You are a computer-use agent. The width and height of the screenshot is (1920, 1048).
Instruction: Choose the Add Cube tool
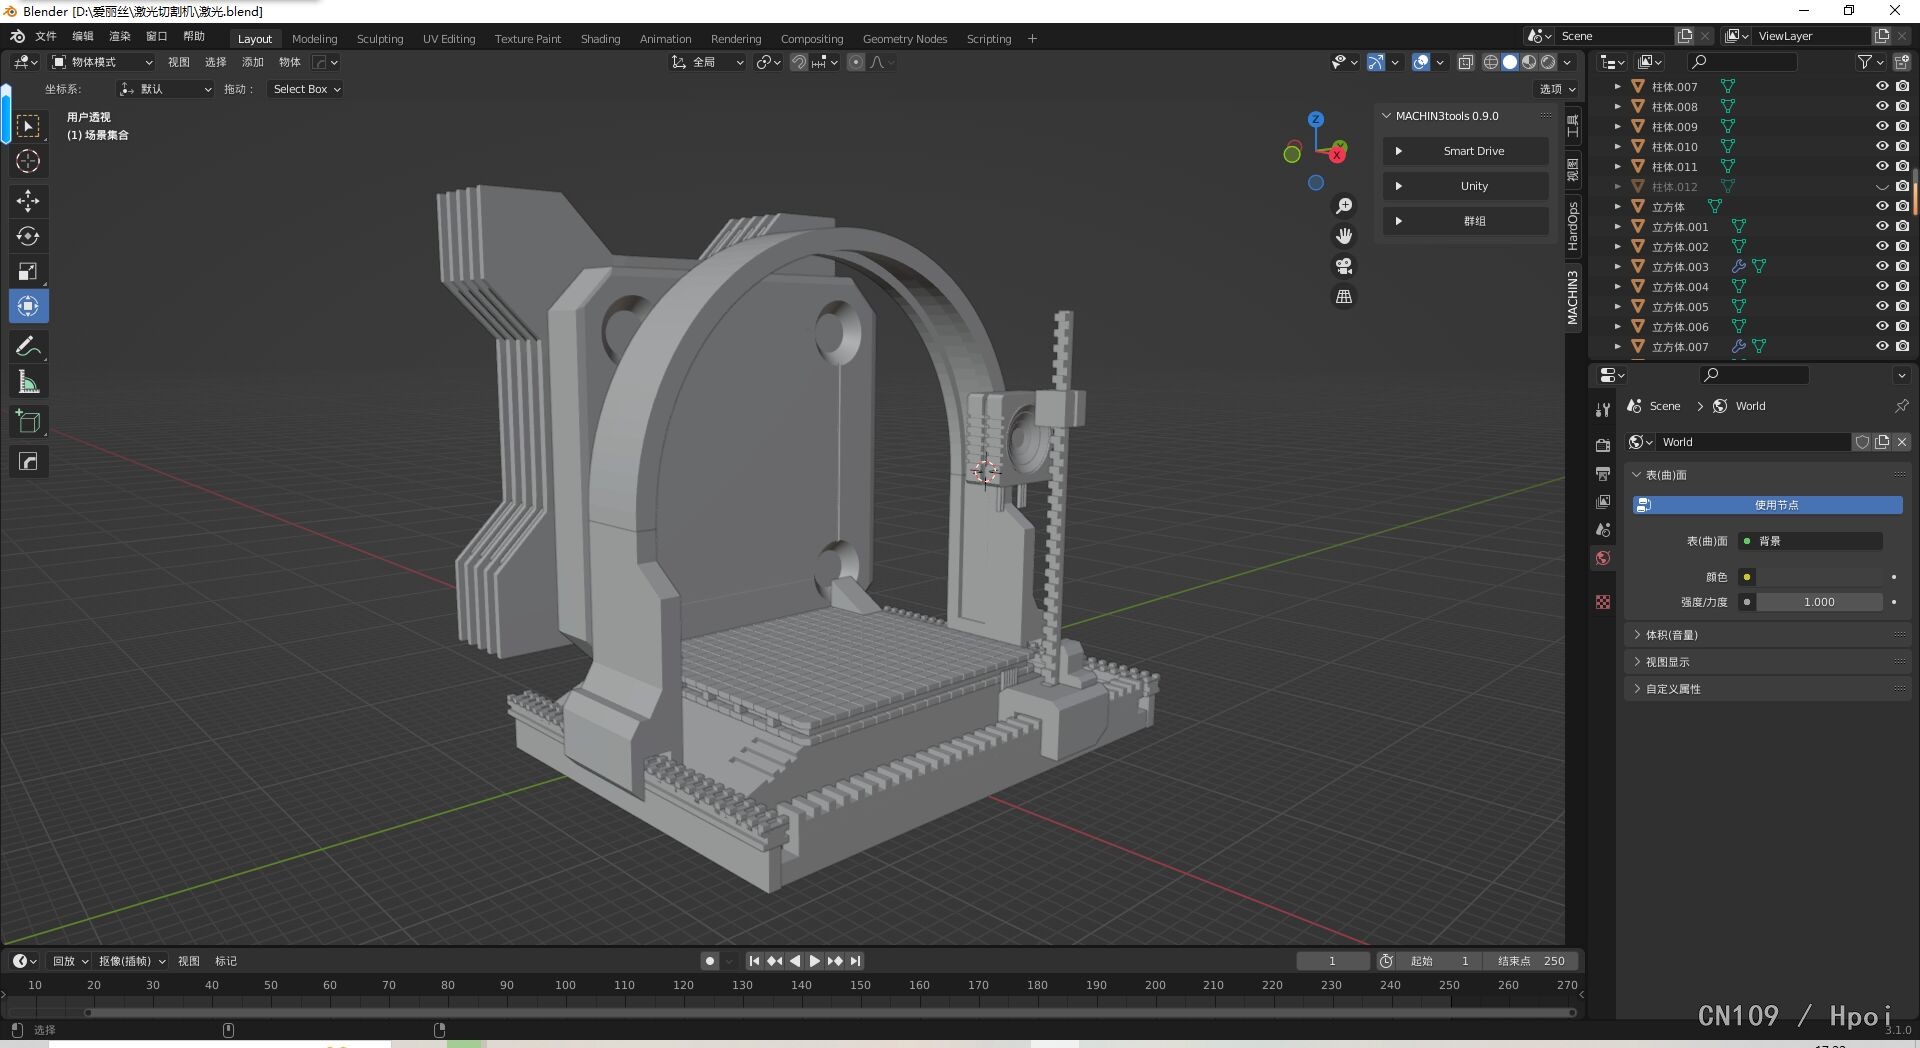[x=28, y=422]
